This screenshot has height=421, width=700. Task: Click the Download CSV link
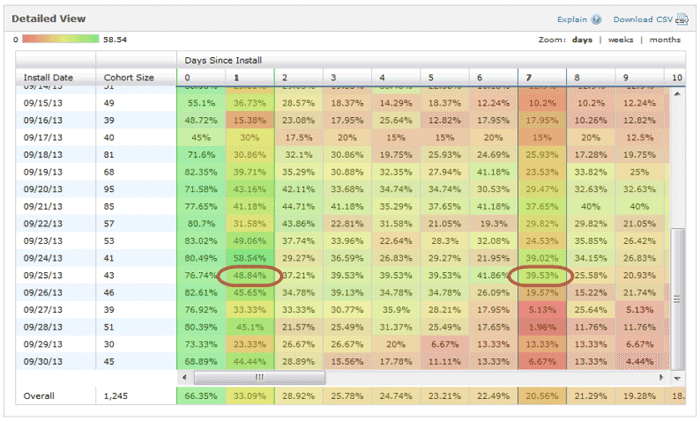coord(643,20)
